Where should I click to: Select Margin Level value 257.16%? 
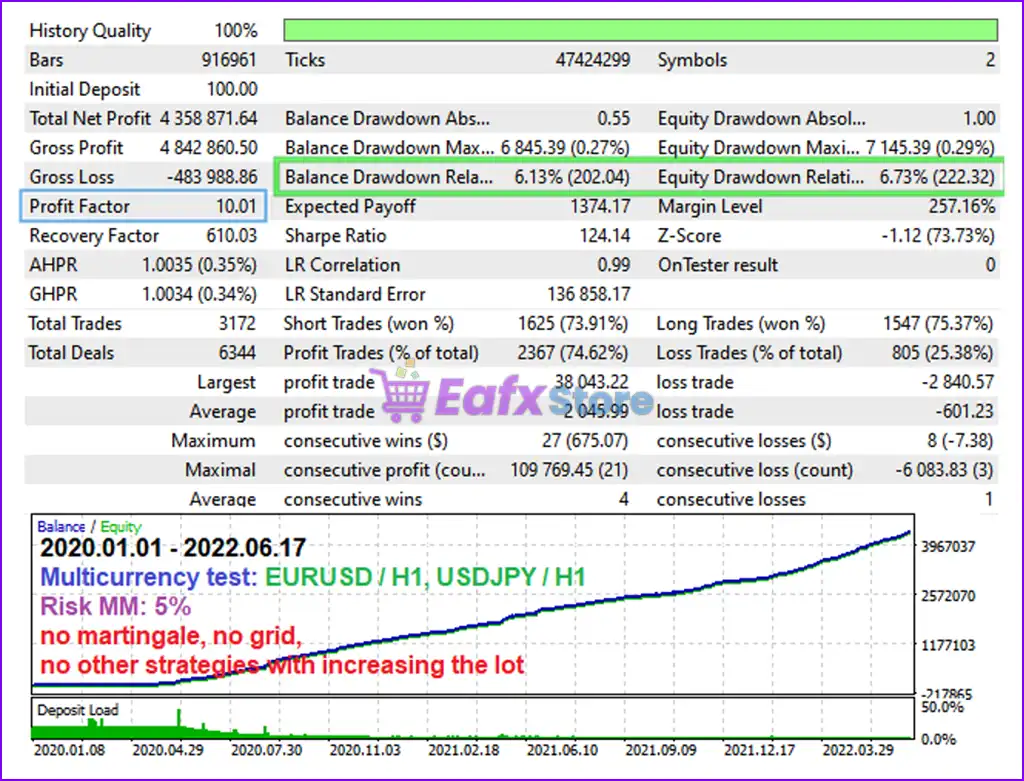[x=962, y=207]
